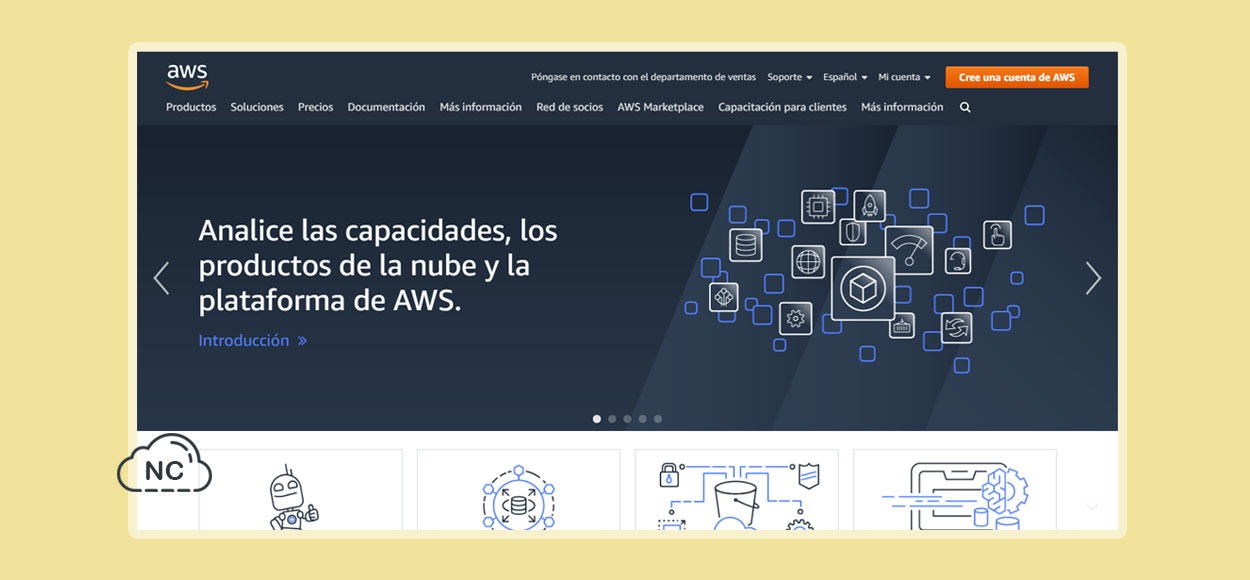
Task: Select the fifth carousel dot
Action: (x=657, y=419)
